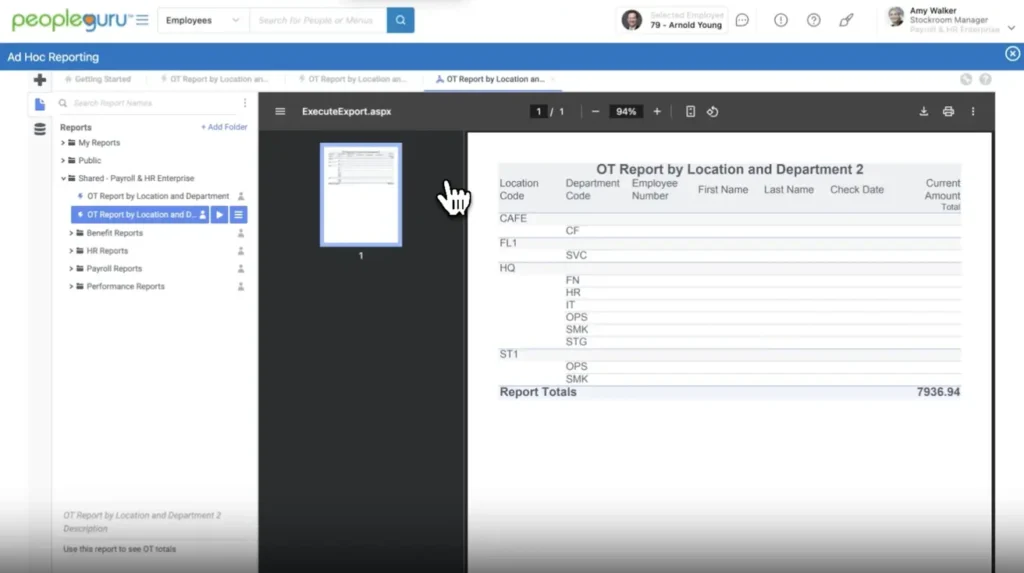Zoom out with the minus icon
The height and width of the screenshot is (573, 1024).
coord(596,112)
